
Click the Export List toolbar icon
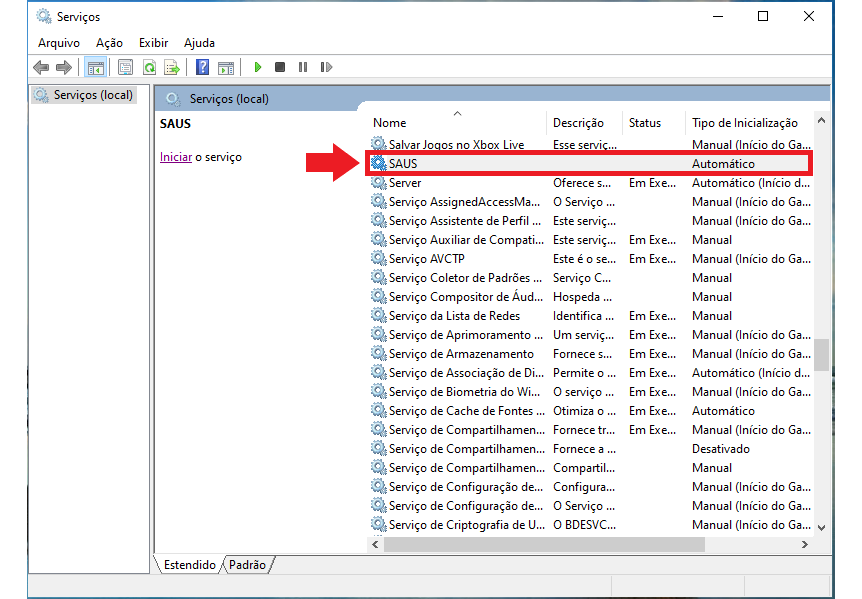(172, 67)
